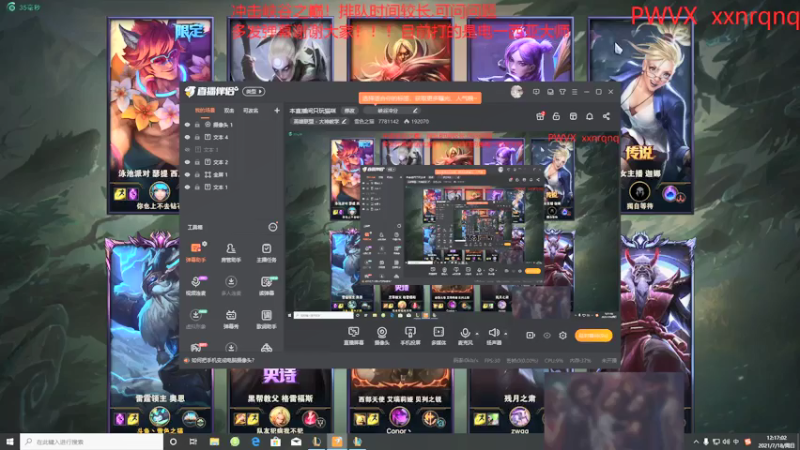The image size is (800, 450).
Task: Click the room ID 7781142
Action: (x=388, y=121)
